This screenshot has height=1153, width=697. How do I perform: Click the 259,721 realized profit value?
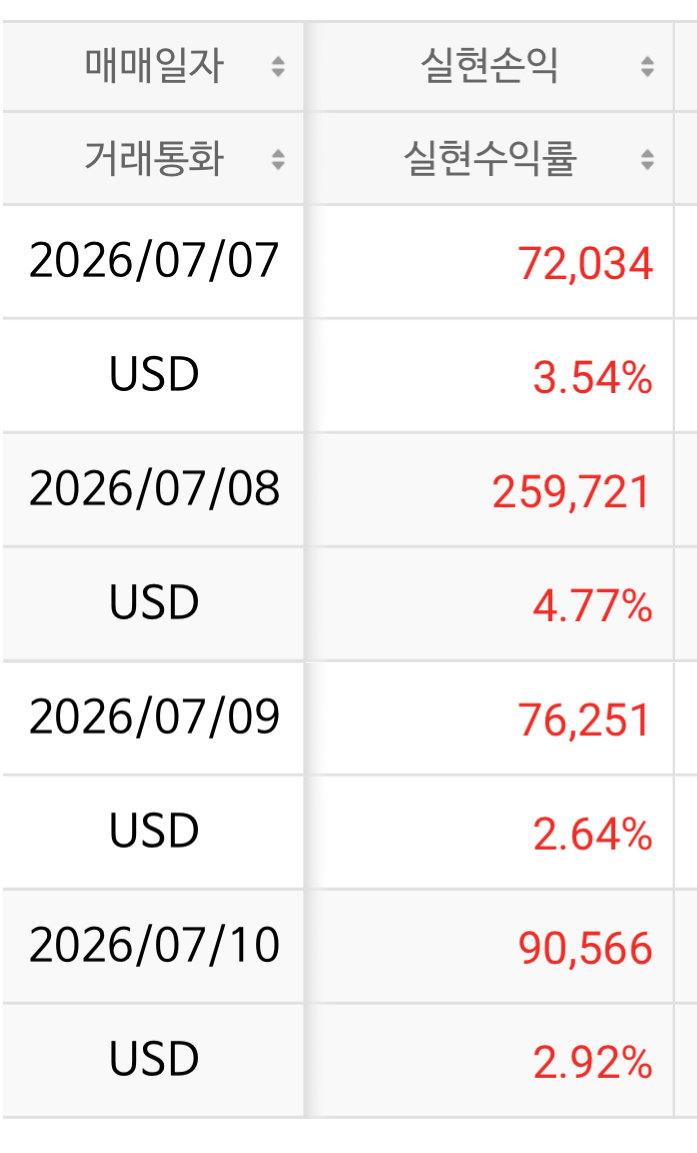(572, 491)
